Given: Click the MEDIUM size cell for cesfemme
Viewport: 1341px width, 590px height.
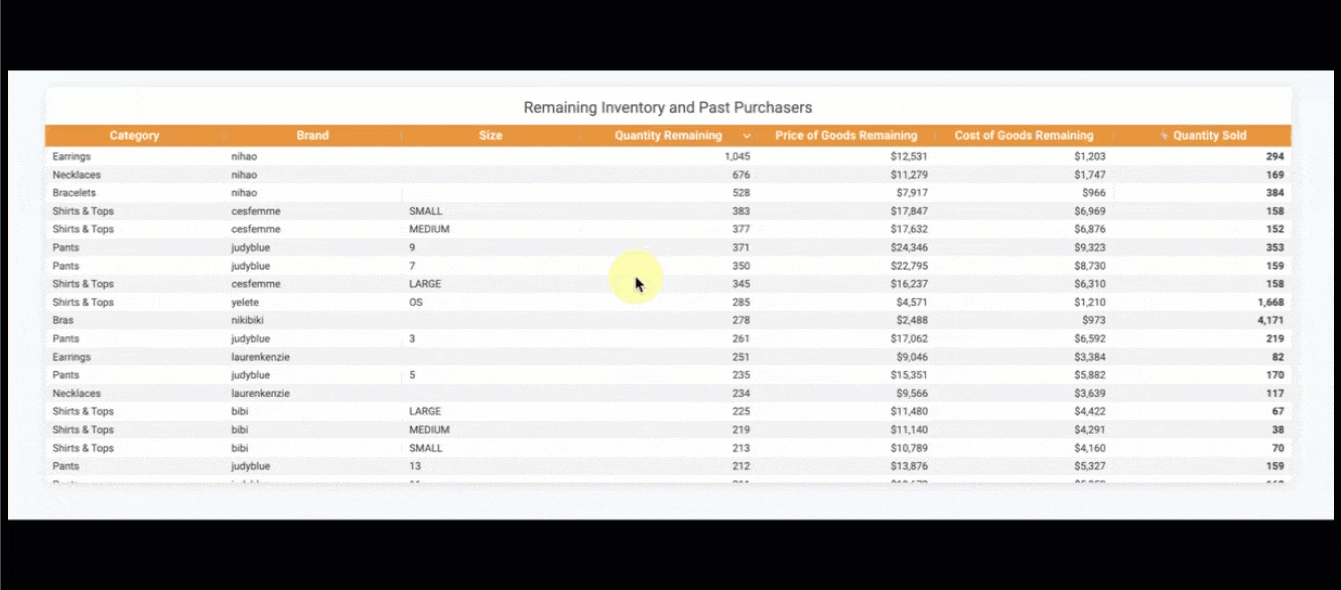Looking at the screenshot, I should pos(429,229).
